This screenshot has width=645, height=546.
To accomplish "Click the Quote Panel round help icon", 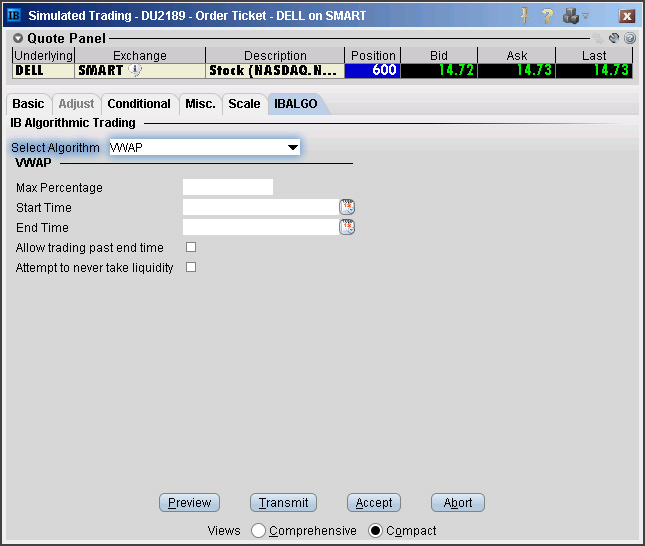I will (x=630, y=38).
